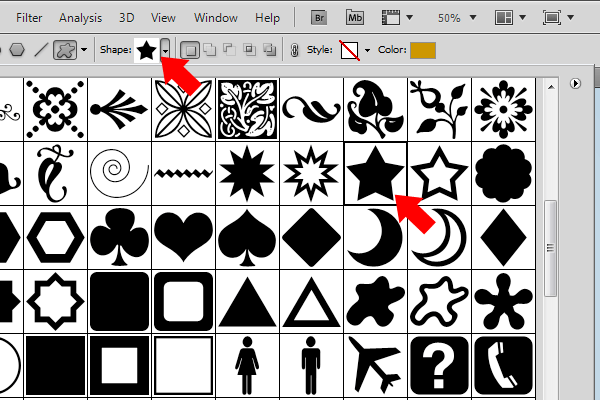The height and width of the screenshot is (400, 600).
Task: Click the current Shape star preview
Action: (x=147, y=50)
